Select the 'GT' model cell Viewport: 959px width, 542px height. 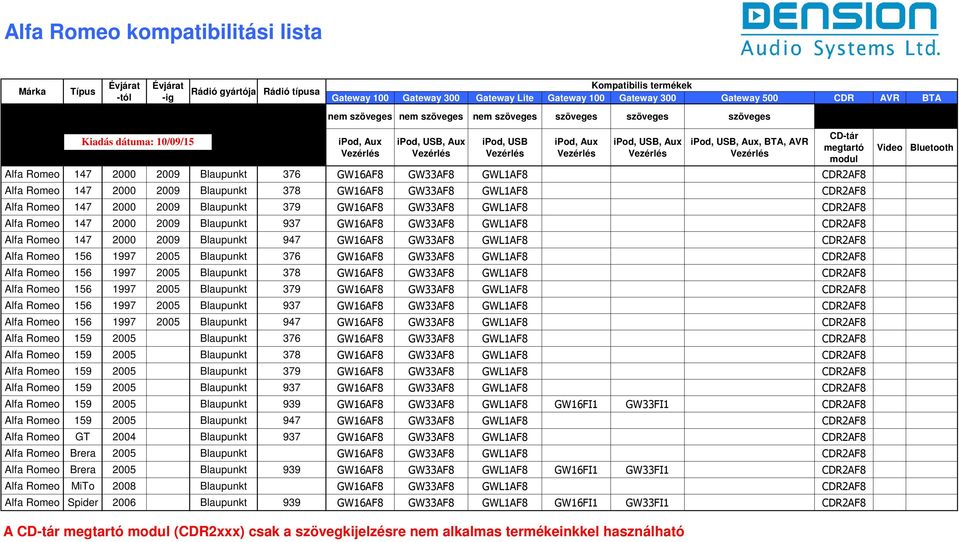point(83,437)
